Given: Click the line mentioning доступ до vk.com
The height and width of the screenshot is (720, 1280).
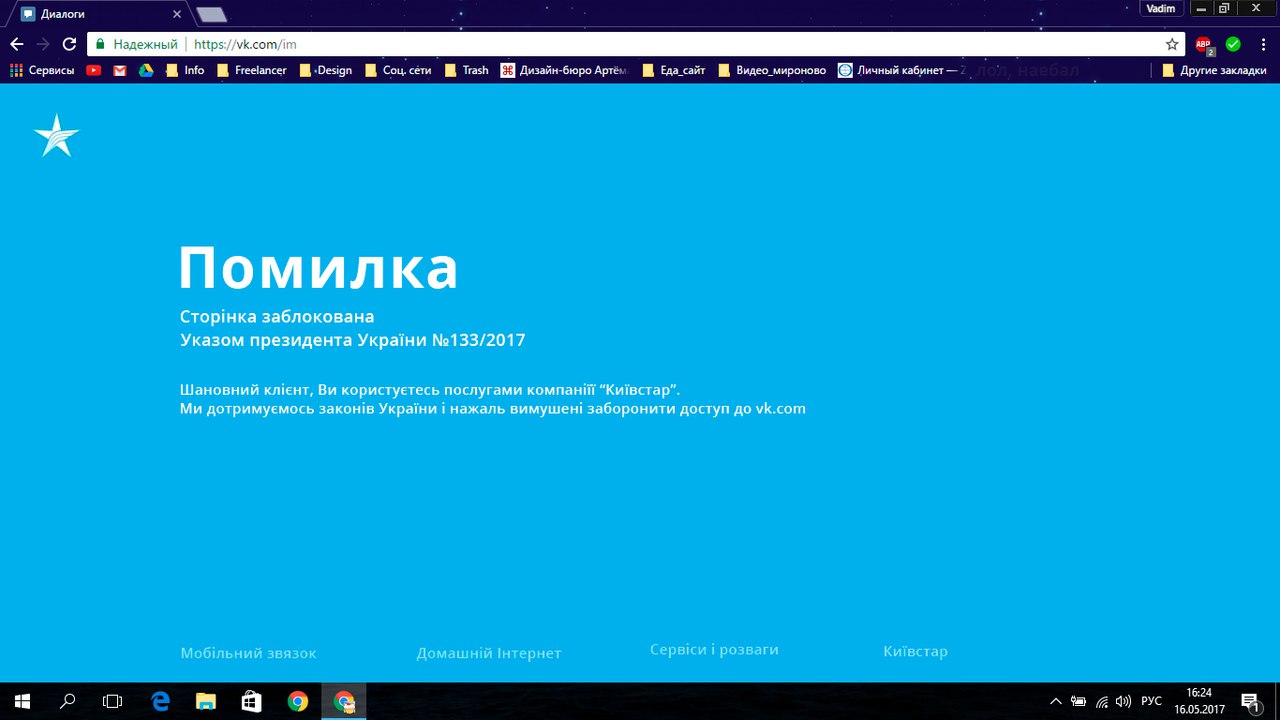Looking at the screenshot, I should pyautogui.click(x=493, y=409).
